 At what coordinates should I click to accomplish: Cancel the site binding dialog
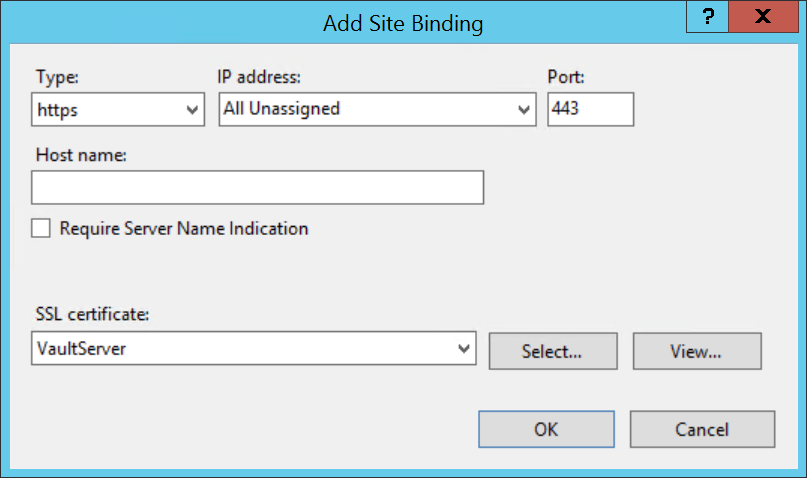pyautogui.click(x=702, y=429)
